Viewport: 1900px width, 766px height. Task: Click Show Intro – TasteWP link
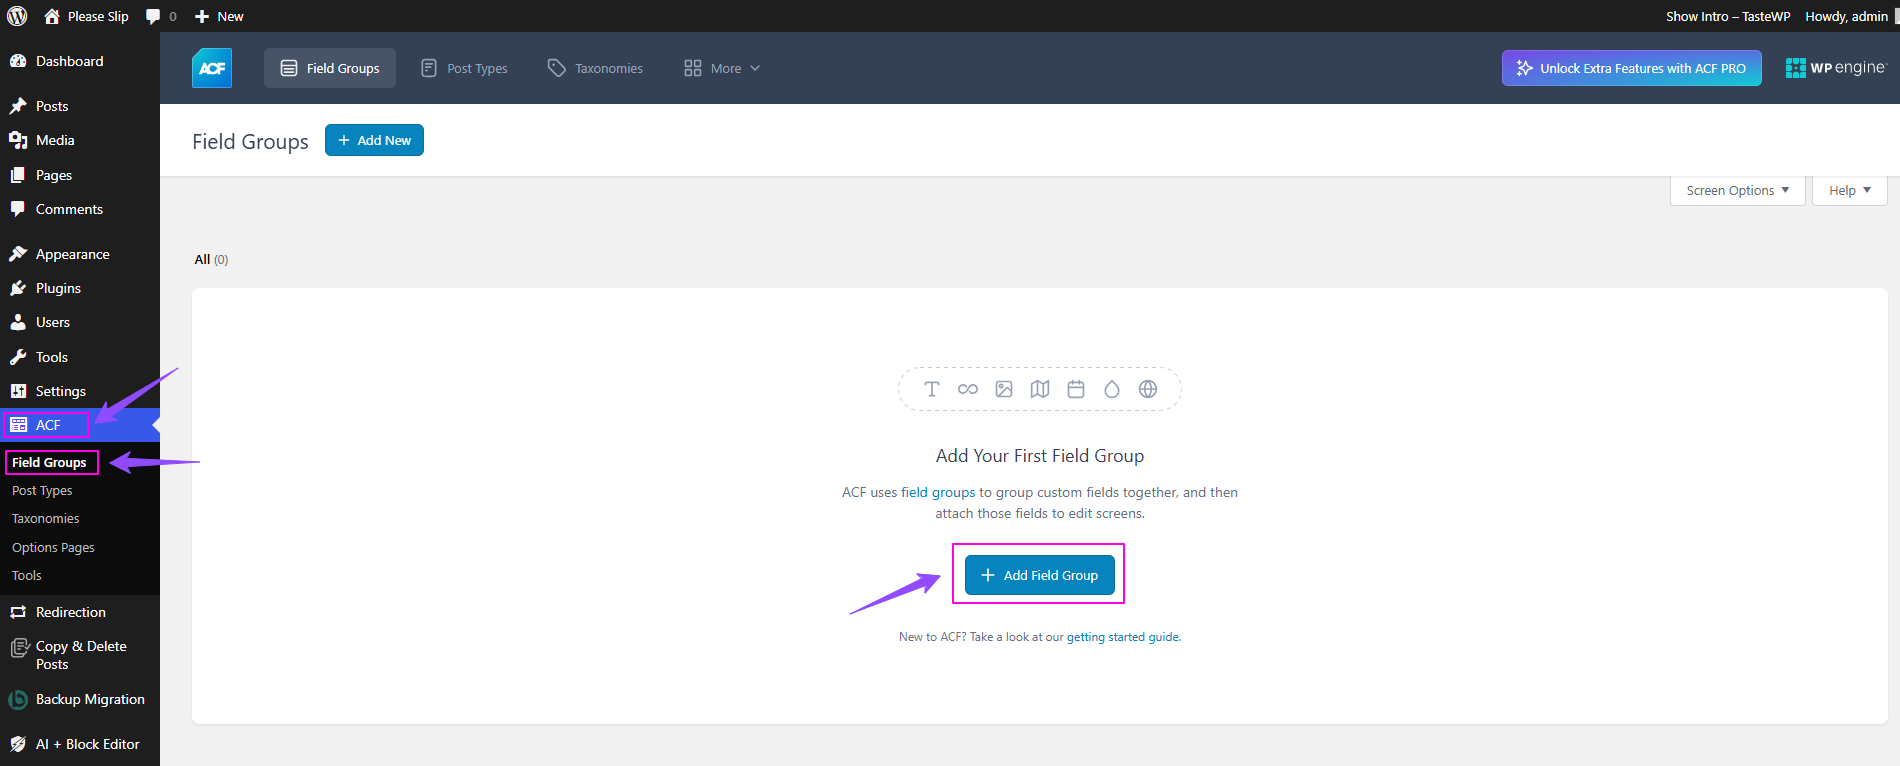point(1728,16)
